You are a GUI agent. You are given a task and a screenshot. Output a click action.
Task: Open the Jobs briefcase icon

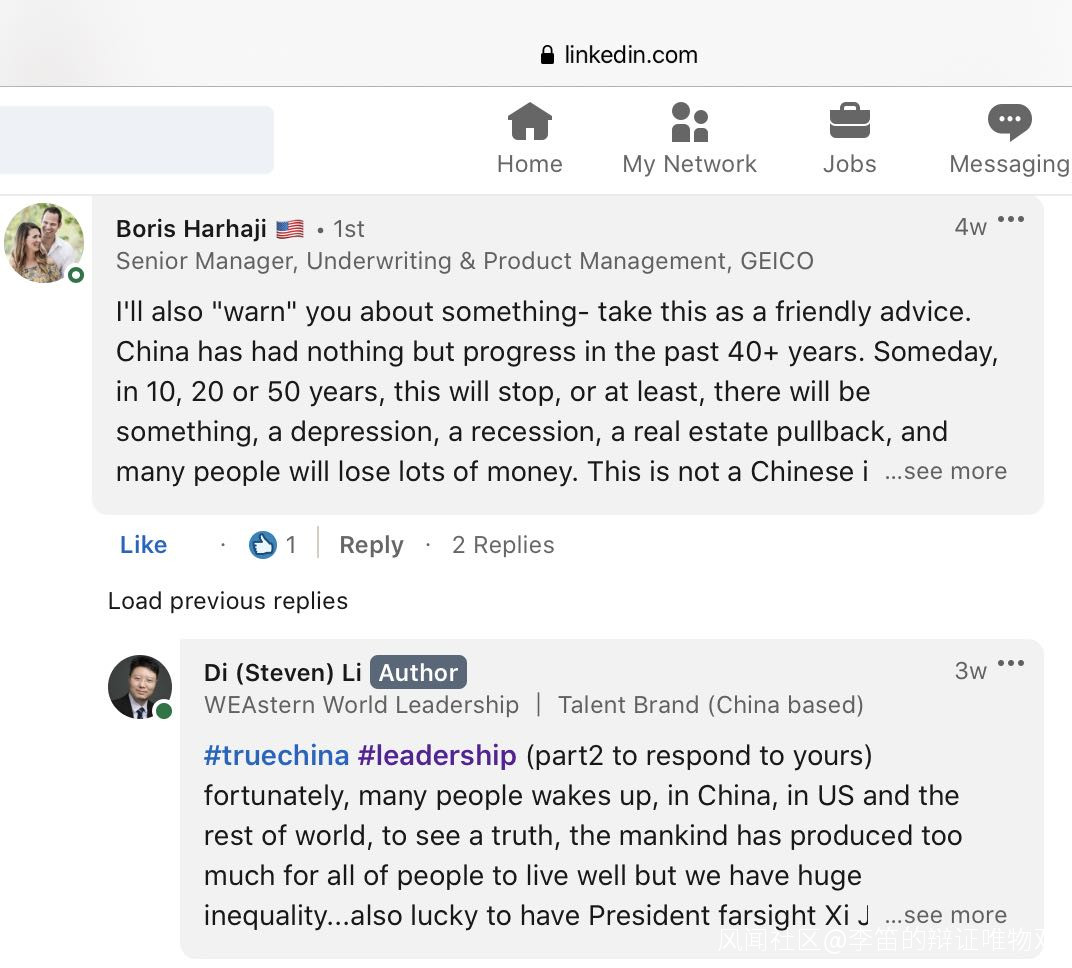(849, 123)
